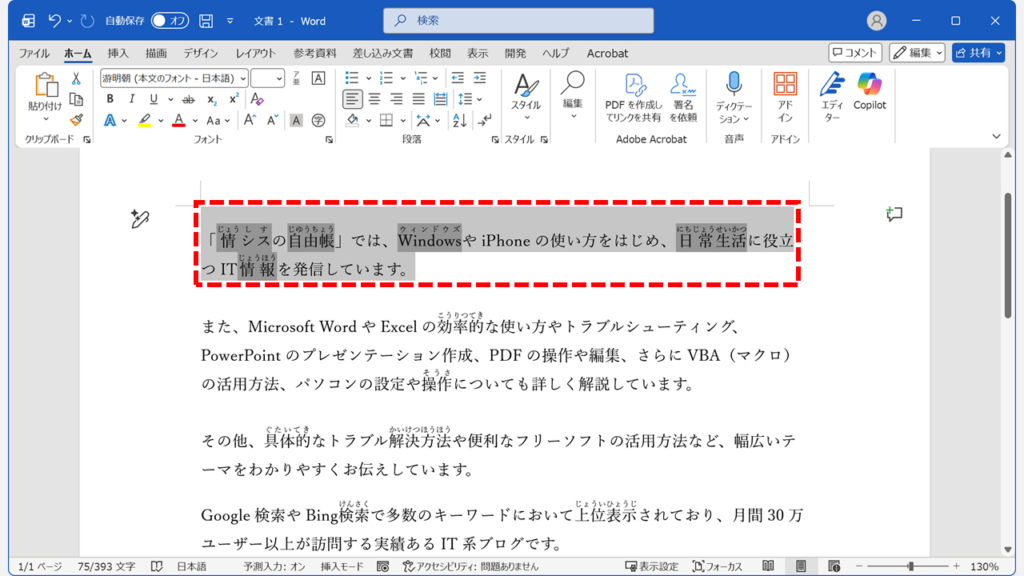Open the 校閲 ribbon tab

pos(439,53)
